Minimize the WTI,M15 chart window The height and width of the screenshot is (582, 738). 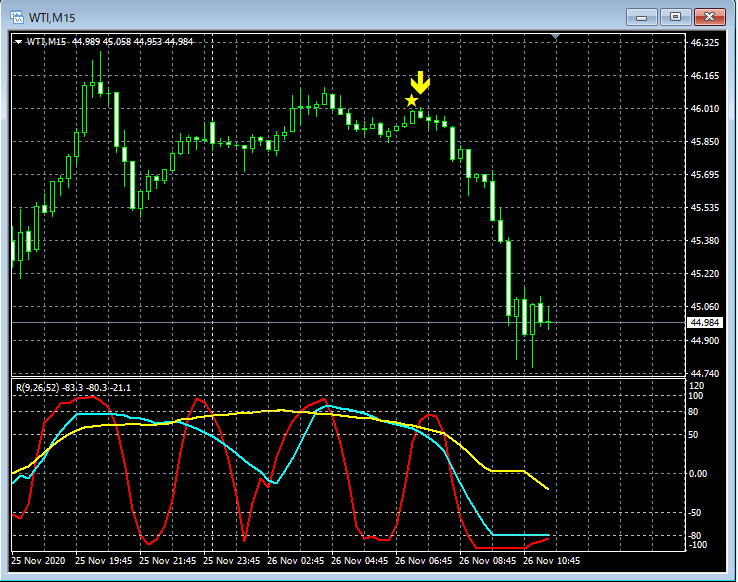[642, 17]
